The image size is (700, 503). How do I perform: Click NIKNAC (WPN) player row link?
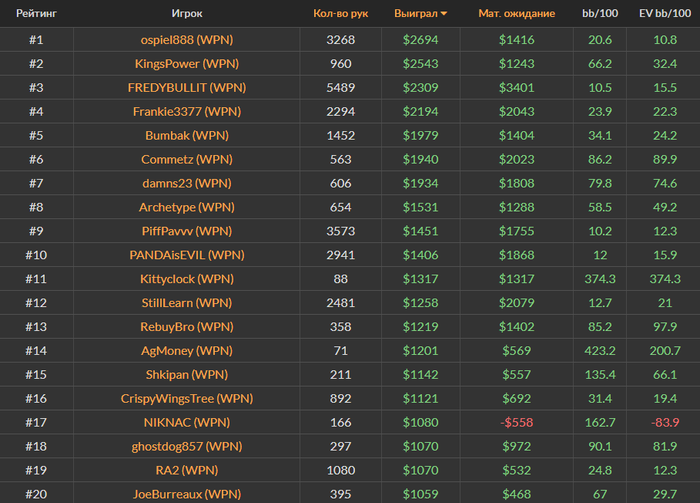pyautogui.click(x=186, y=422)
